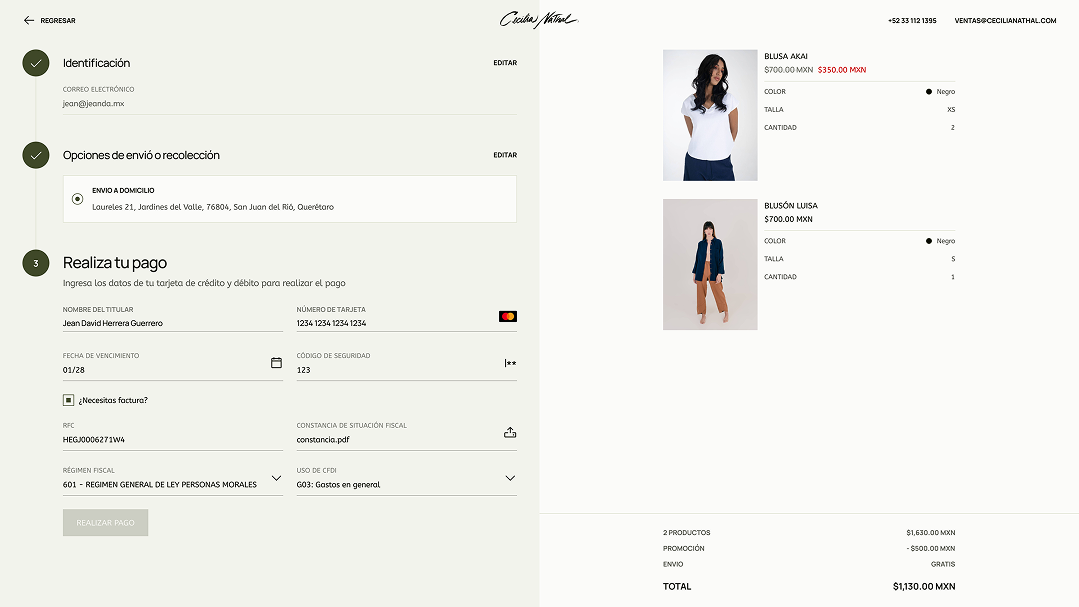The height and width of the screenshot is (607, 1079).
Task: Click the ventas@cecilianathal.com email link
Action: pos(1005,21)
